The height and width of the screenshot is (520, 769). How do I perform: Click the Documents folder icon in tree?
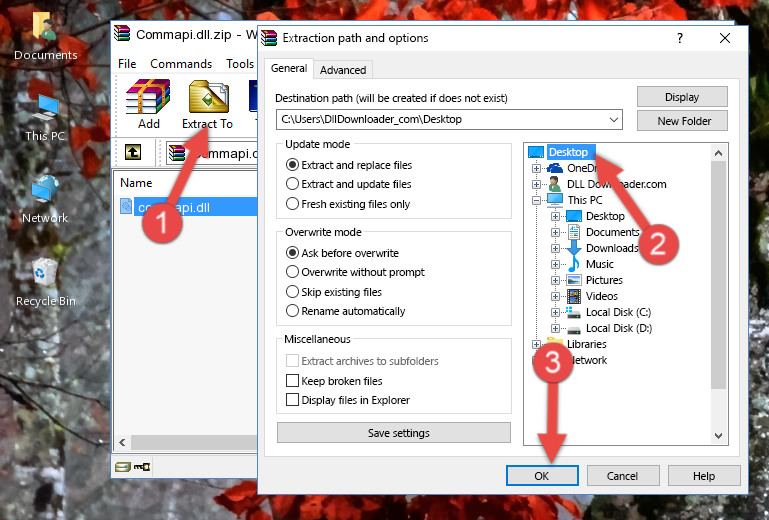point(573,232)
